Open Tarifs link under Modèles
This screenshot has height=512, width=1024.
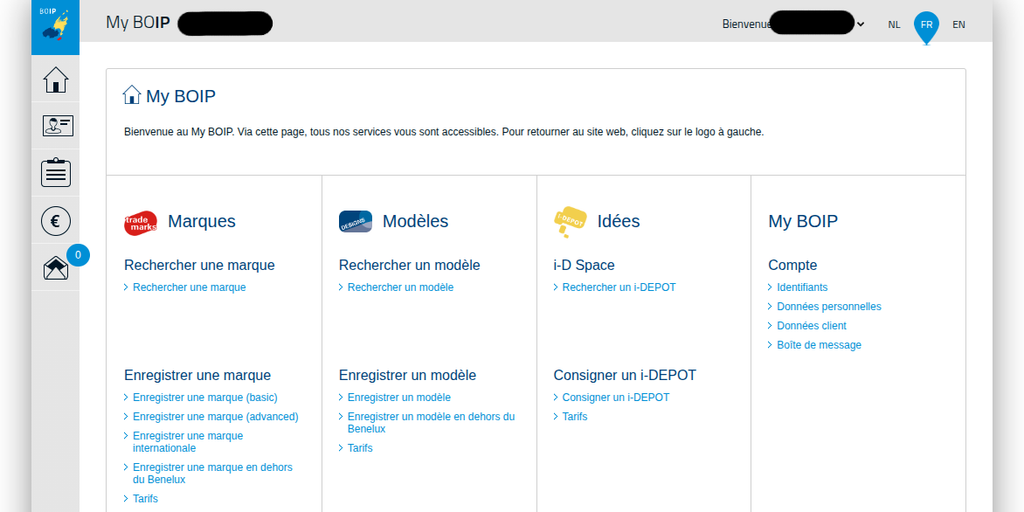coord(360,448)
